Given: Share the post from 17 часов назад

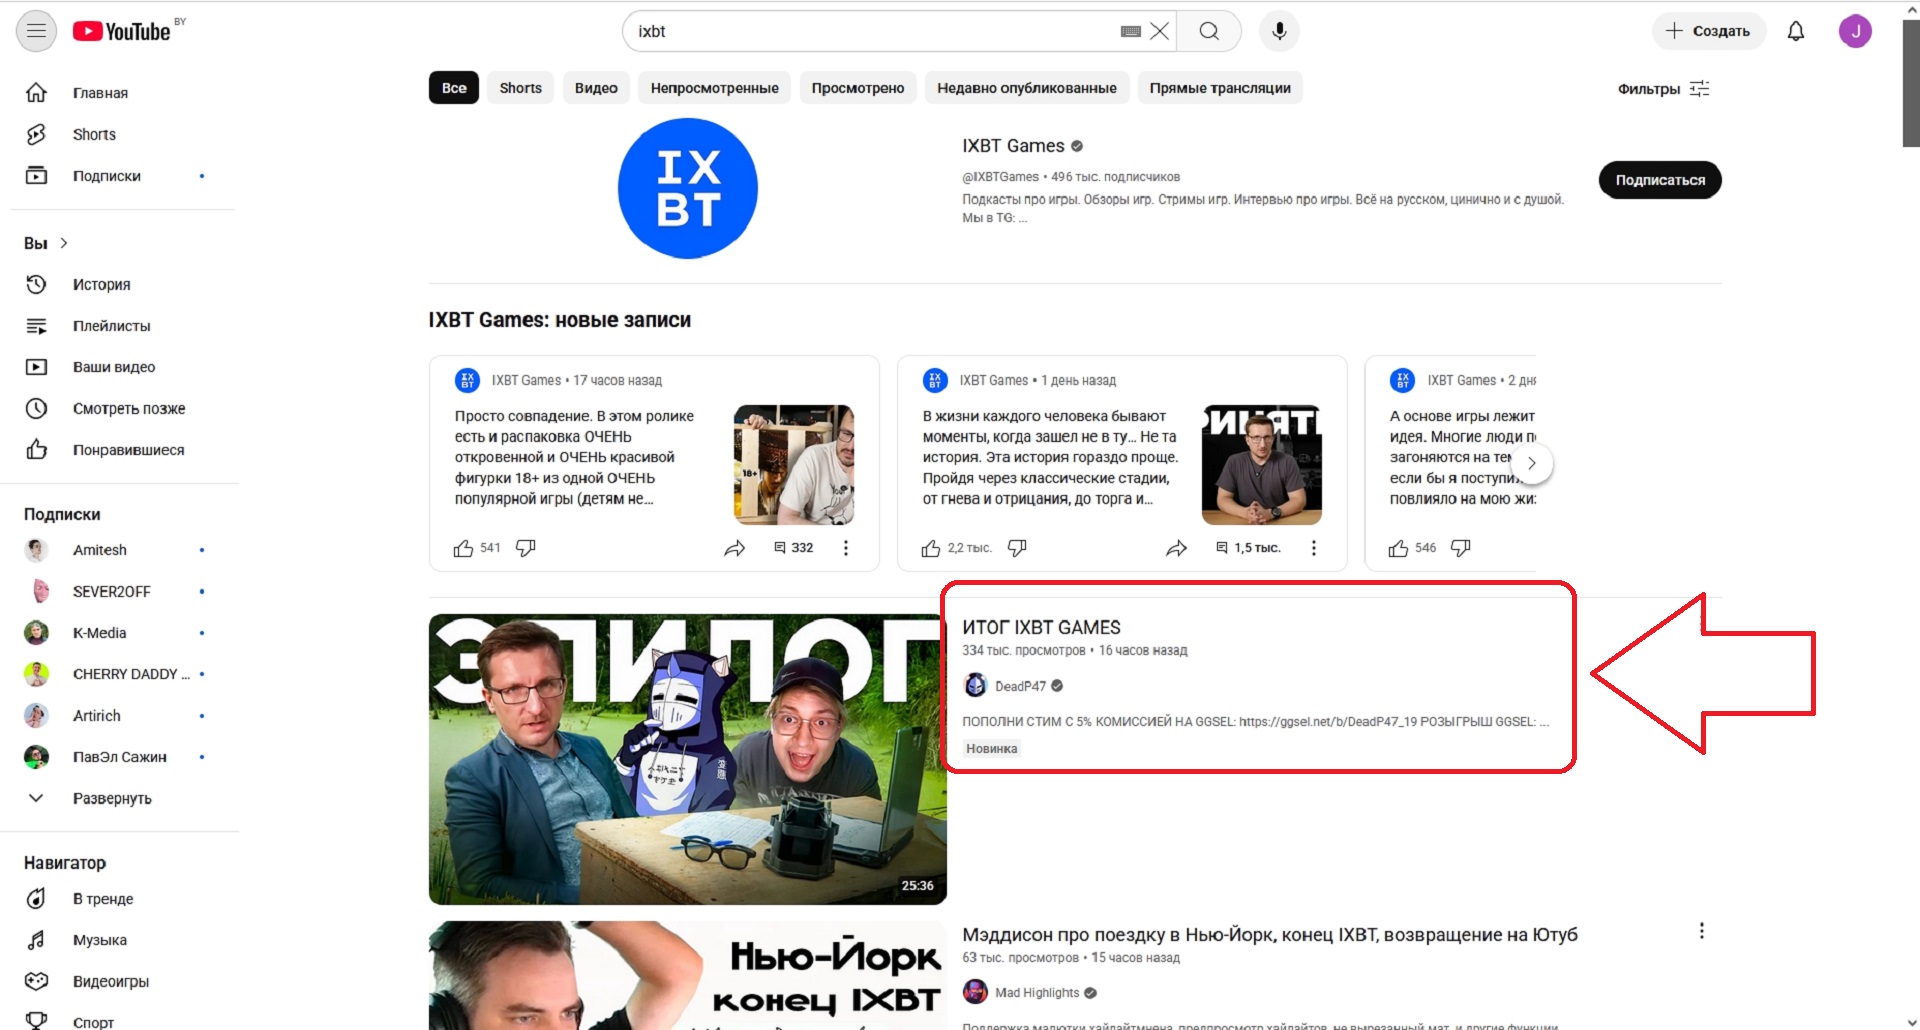Looking at the screenshot, I should pyautogui.click(x=735, y=548).
